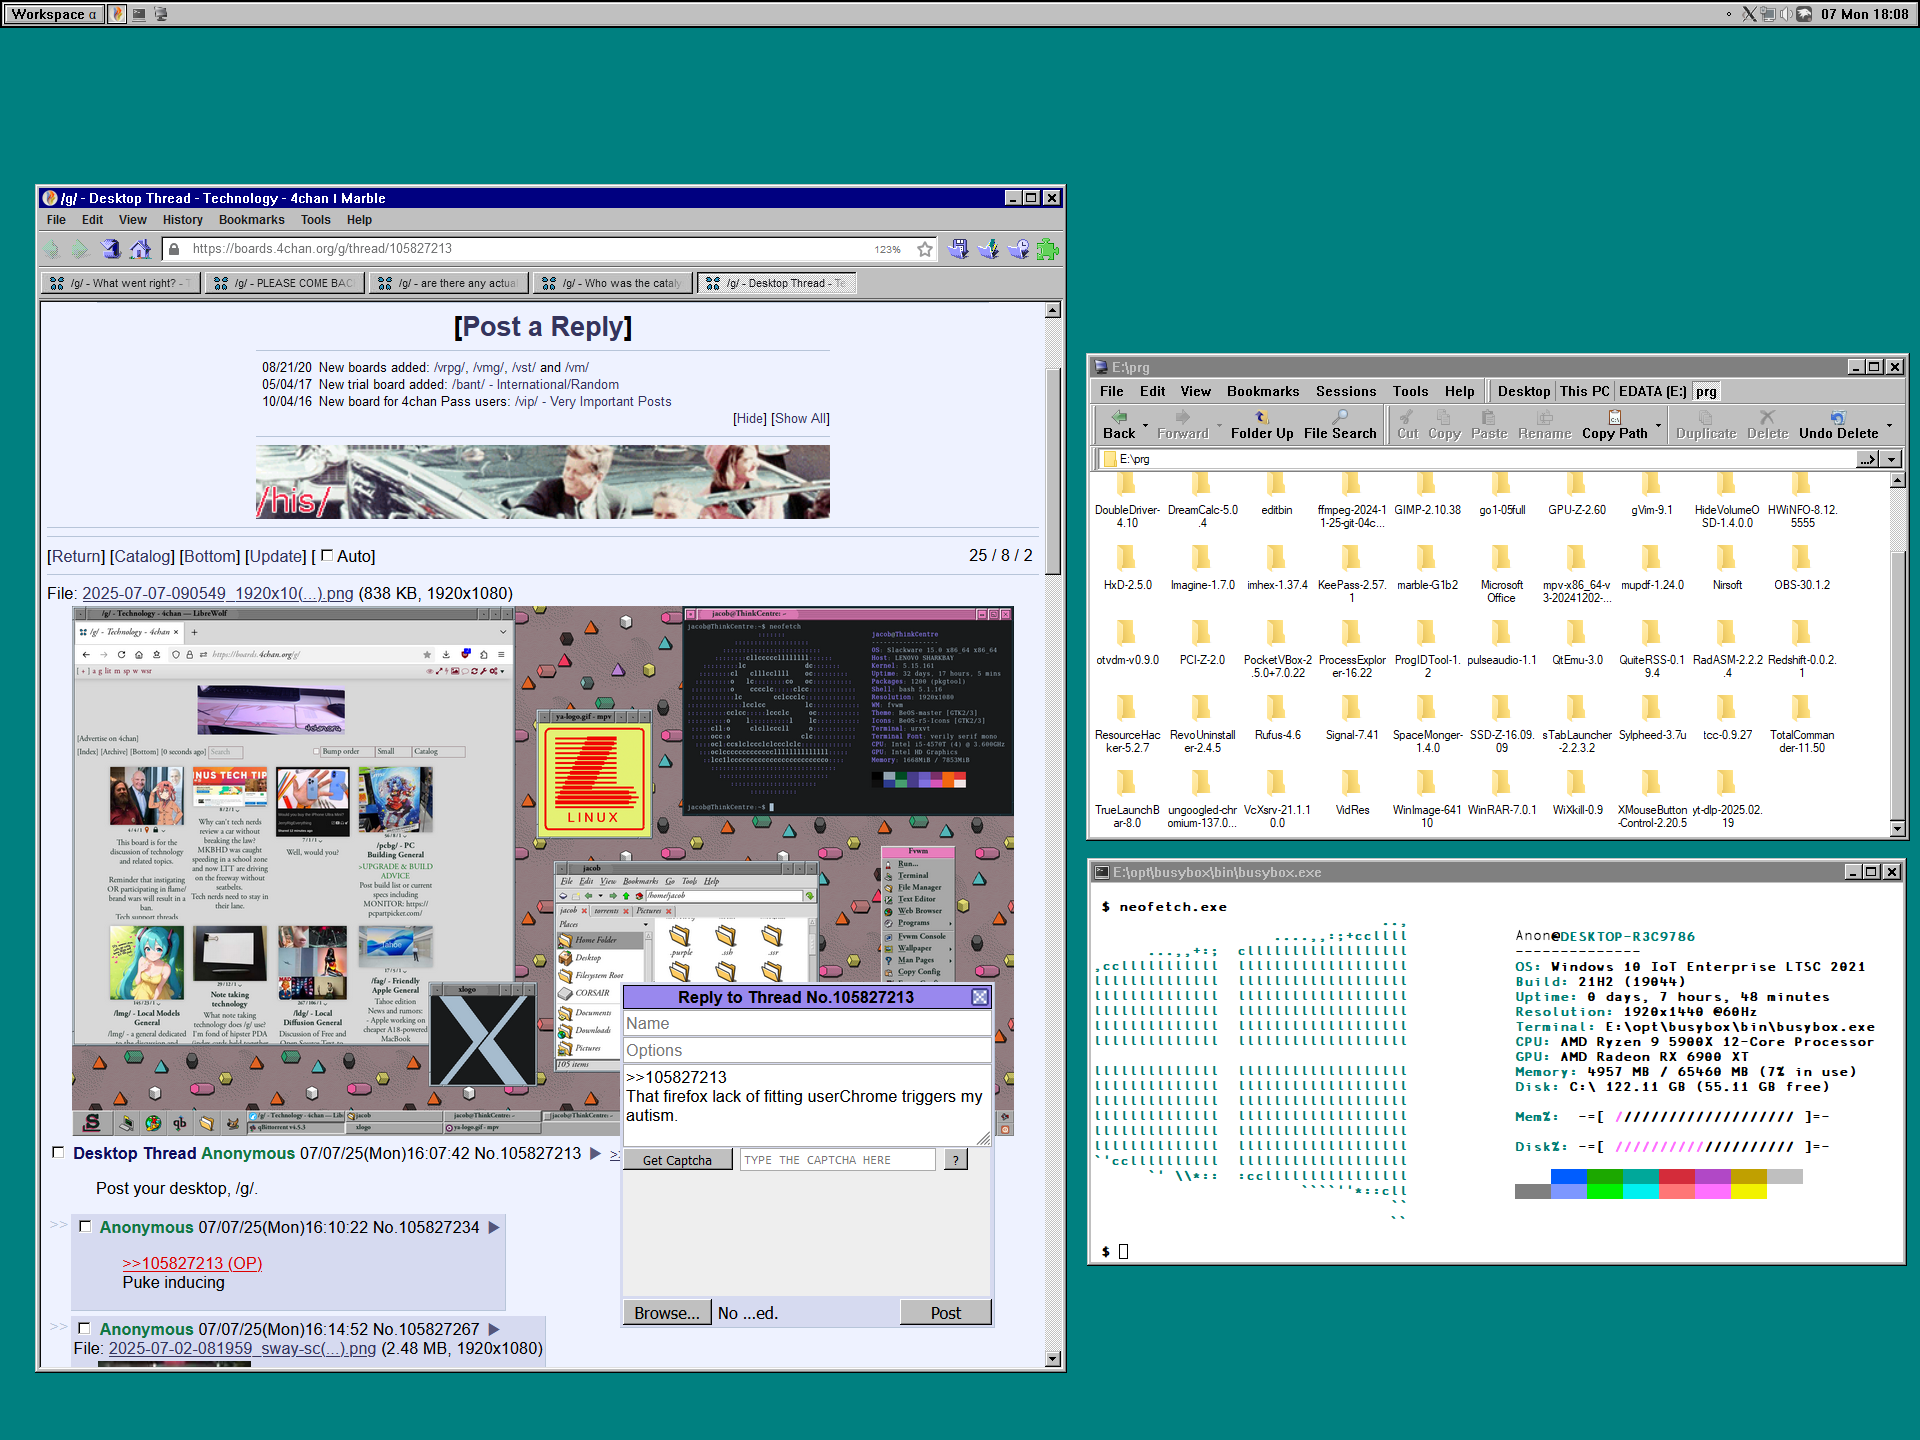
Task: Open File Search in the file manager
Action: pos(1340,424)
